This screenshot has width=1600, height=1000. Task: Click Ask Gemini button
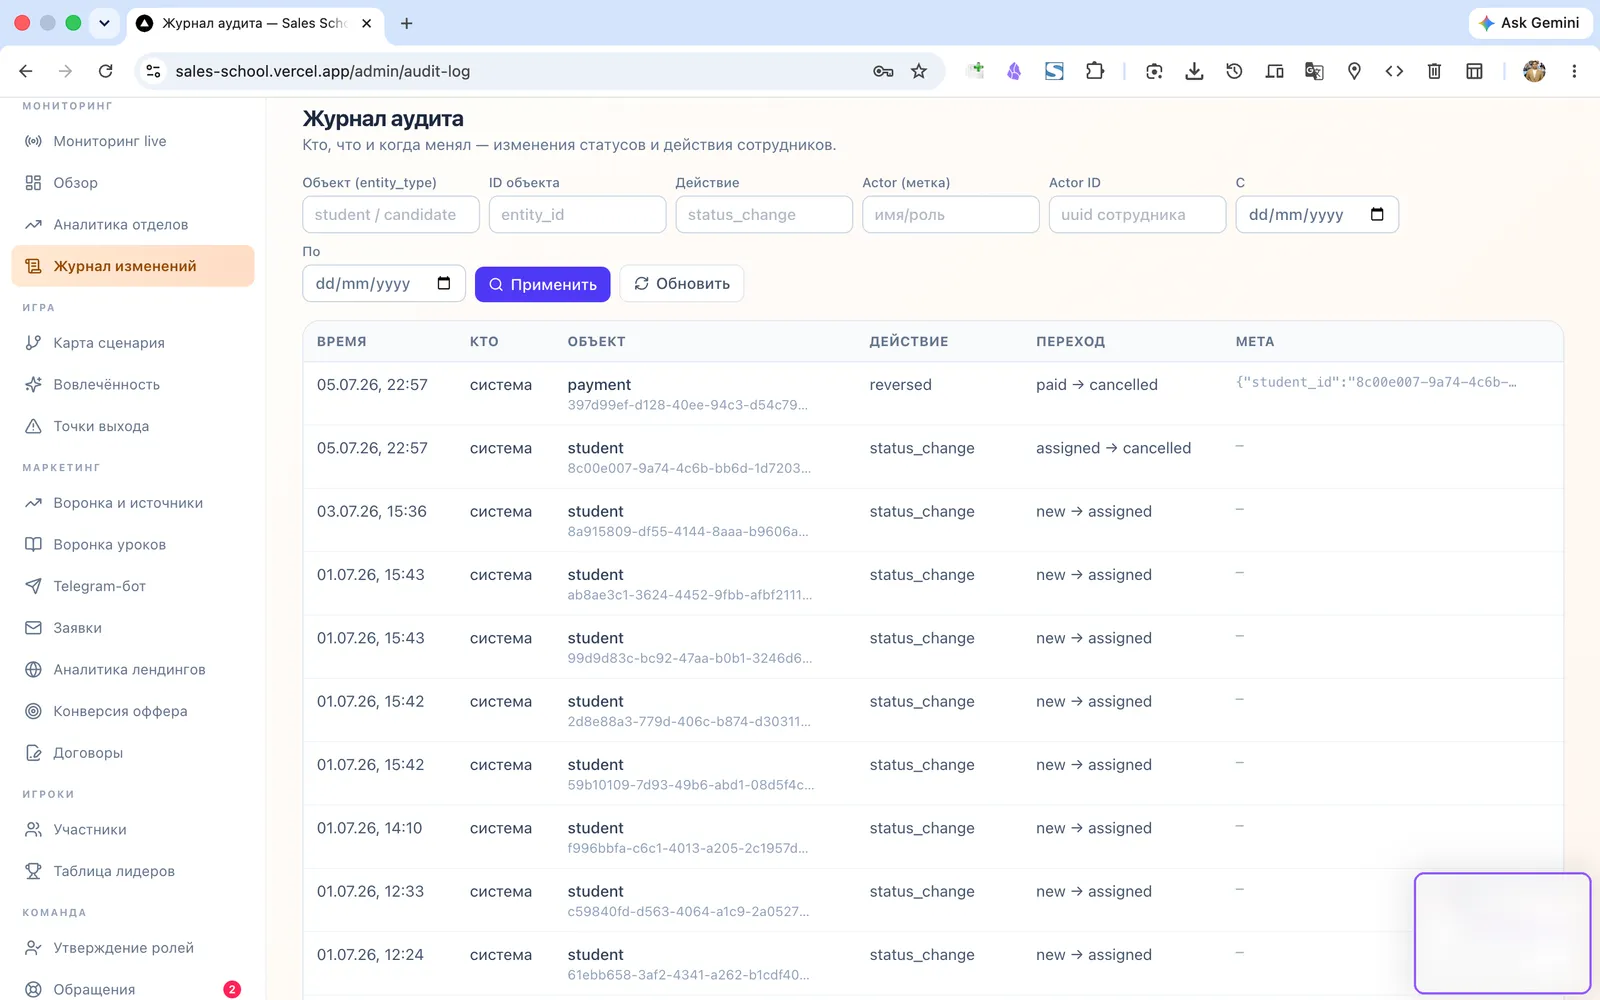pyautogui.click(x=1529, y=23)
